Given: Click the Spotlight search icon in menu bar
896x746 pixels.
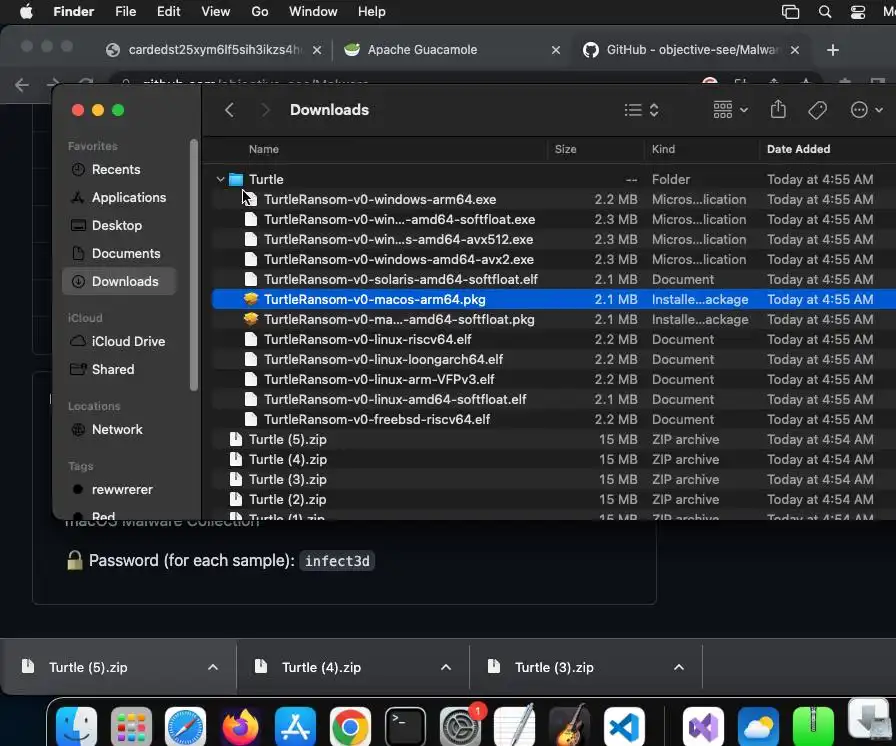Looking at the screenshot, I should 825,12.
